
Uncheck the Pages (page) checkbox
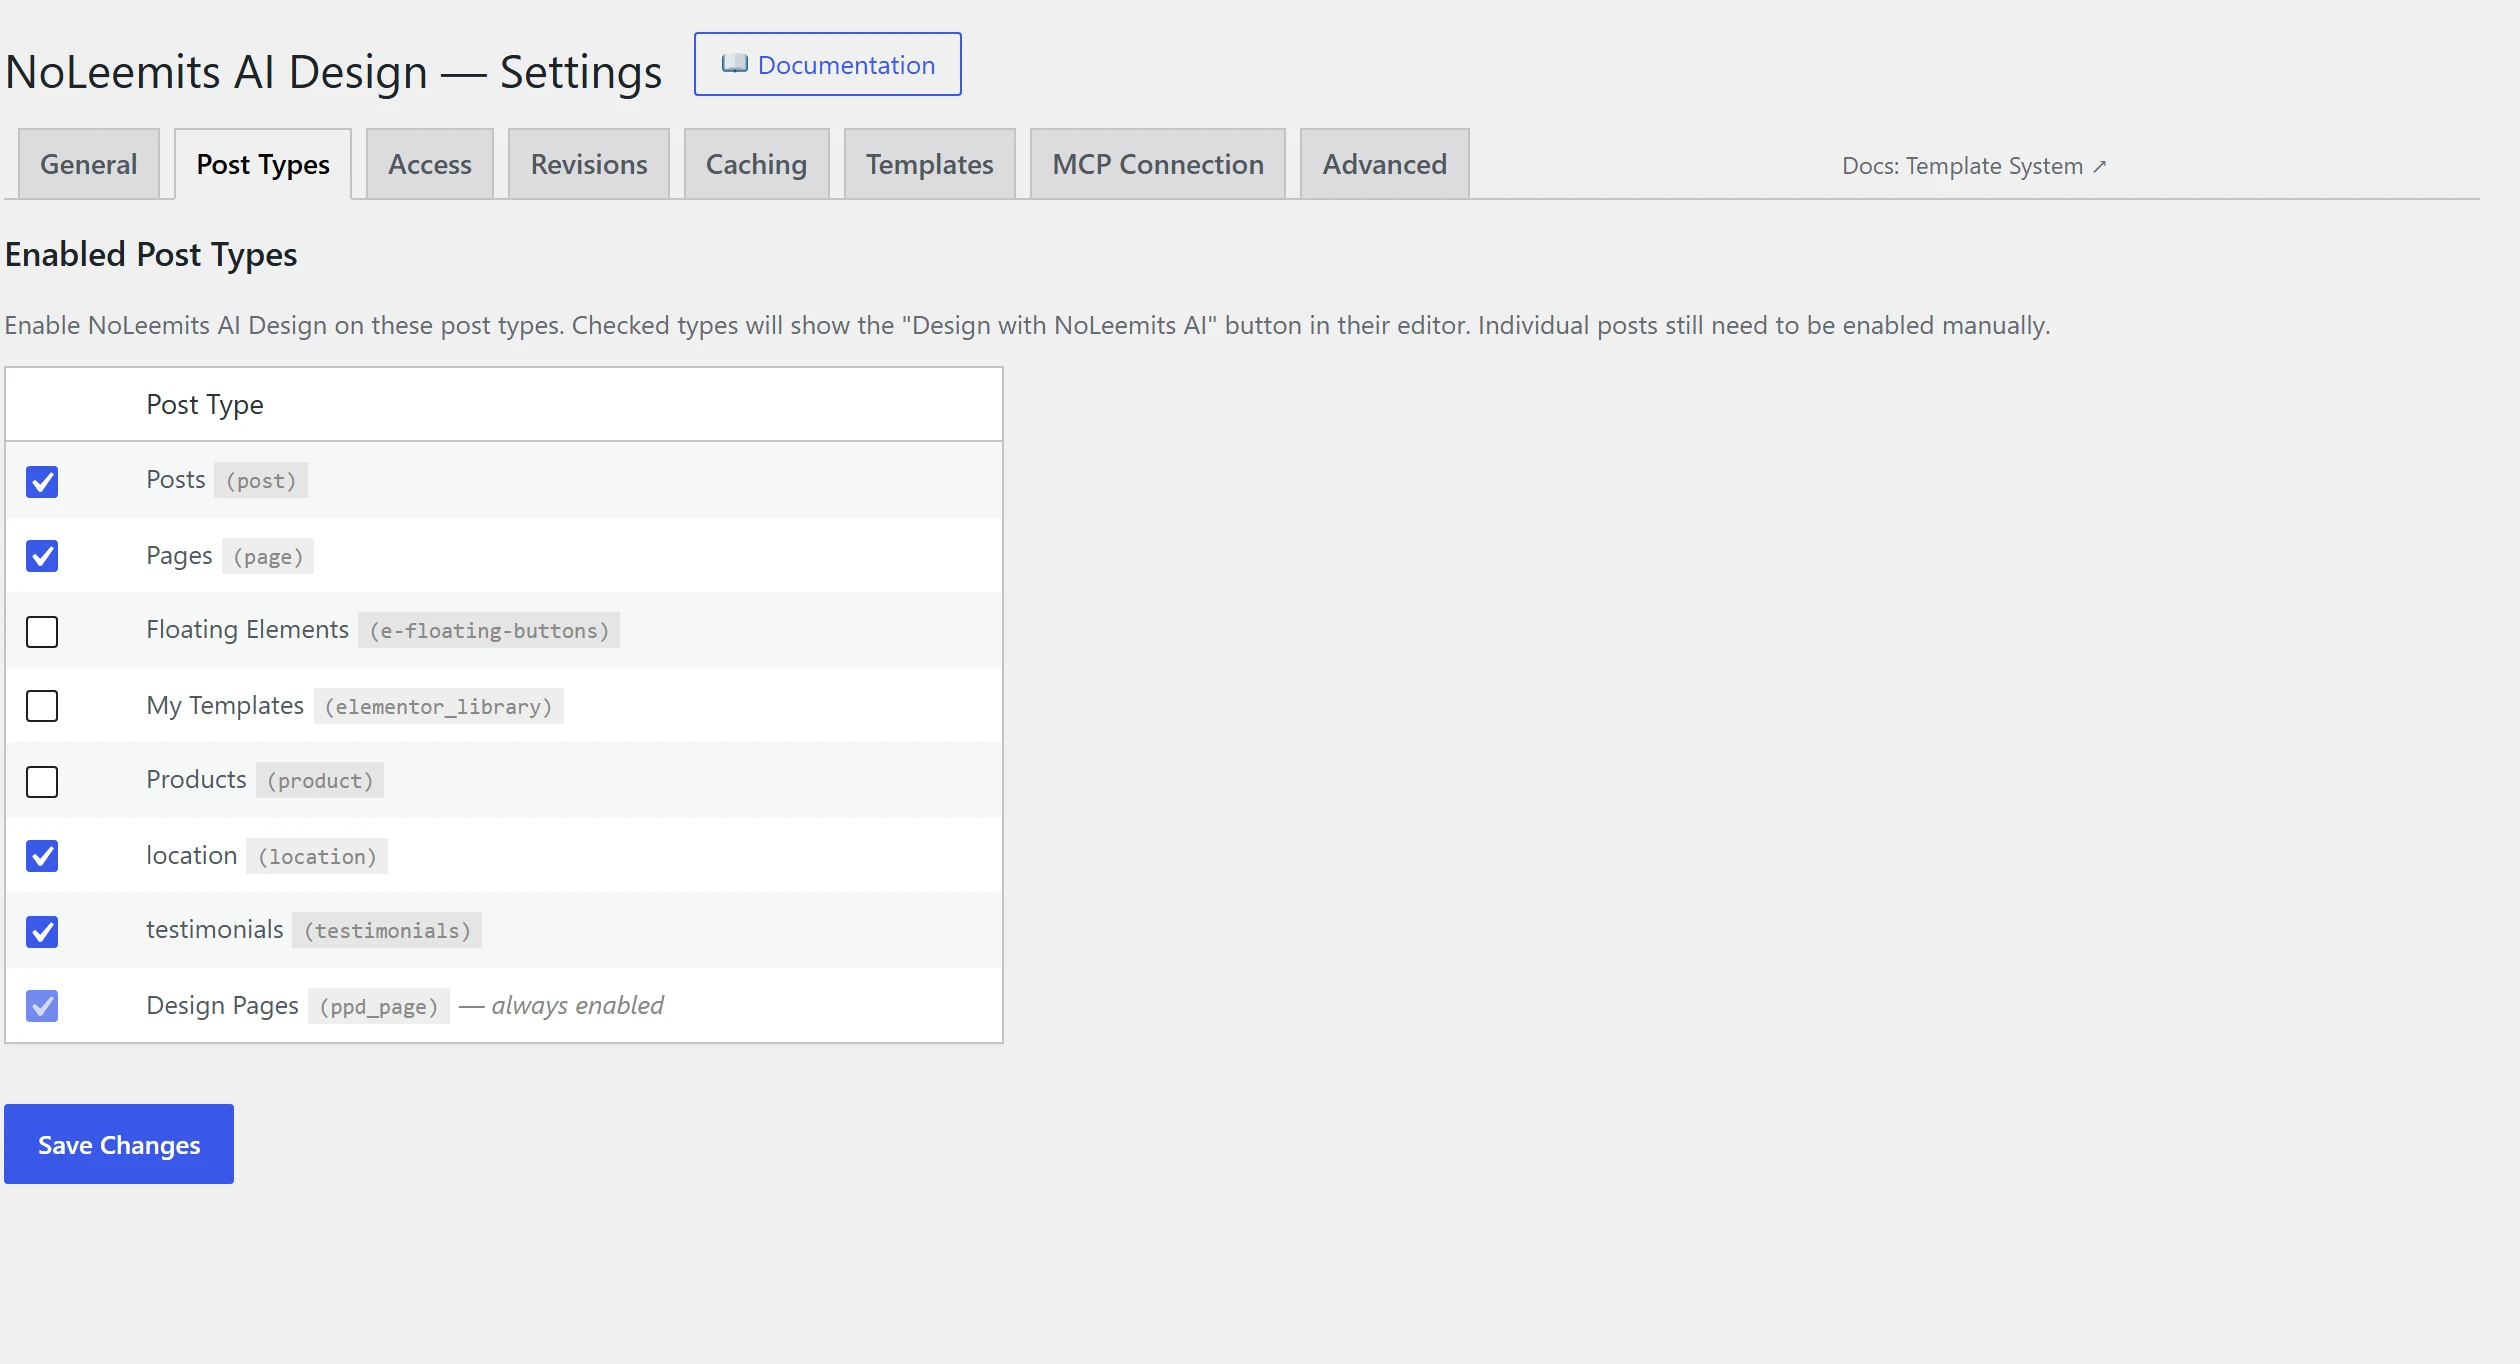point(42,556)
